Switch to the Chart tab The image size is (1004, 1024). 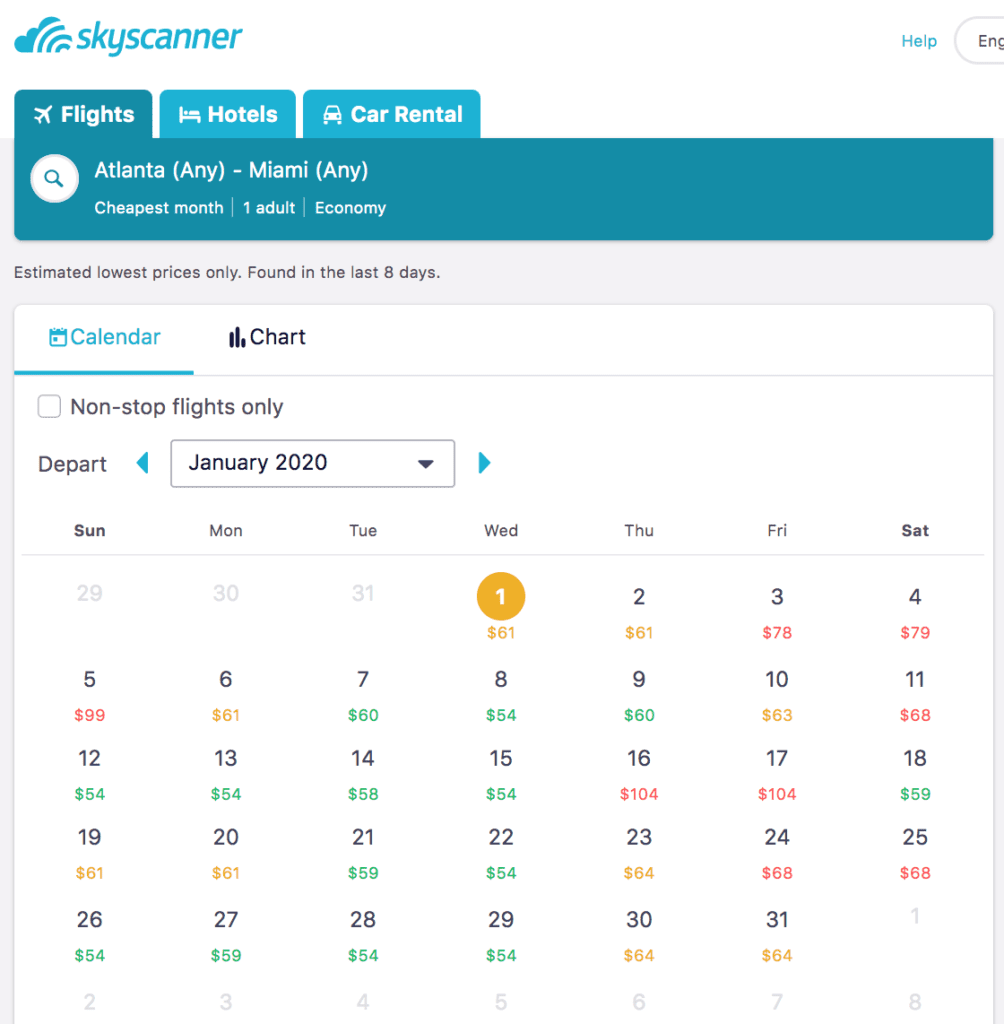(266, 337)
